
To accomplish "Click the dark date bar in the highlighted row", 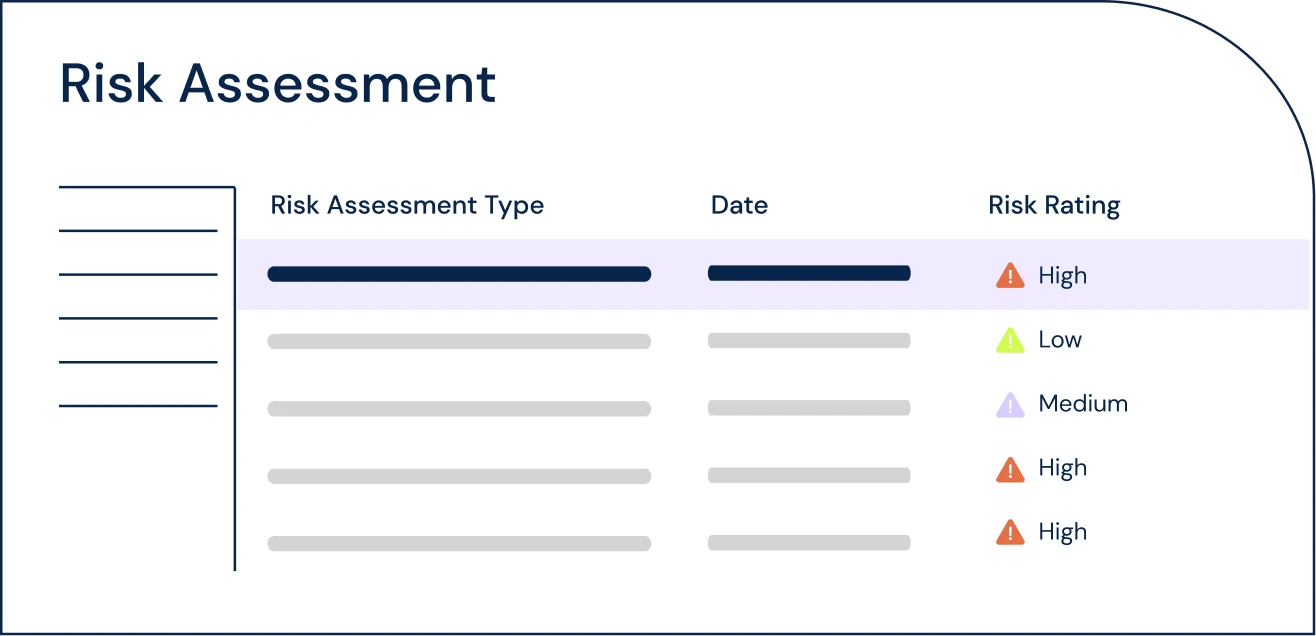I will [x=809, y=273].
